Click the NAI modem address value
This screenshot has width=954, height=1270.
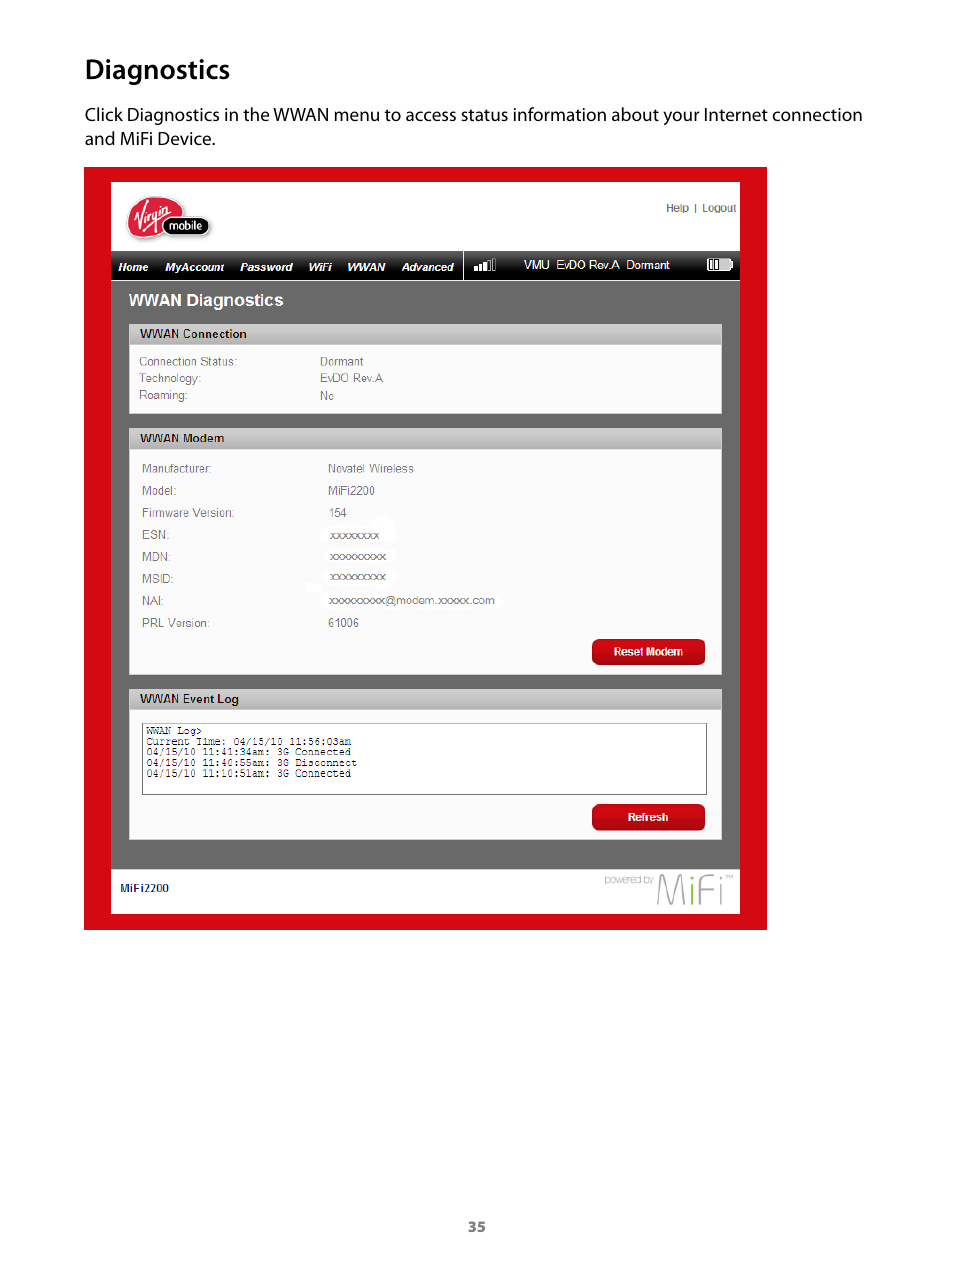click(411, 601)
